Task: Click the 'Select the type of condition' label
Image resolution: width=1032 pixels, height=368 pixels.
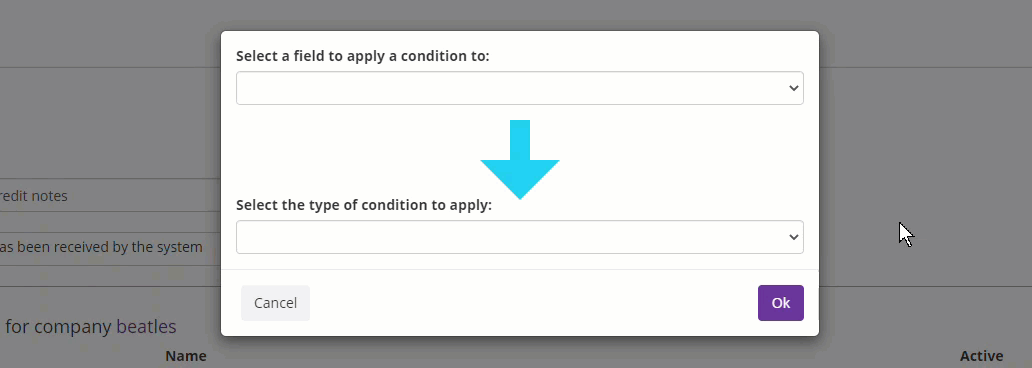Action: click(364, 205)
